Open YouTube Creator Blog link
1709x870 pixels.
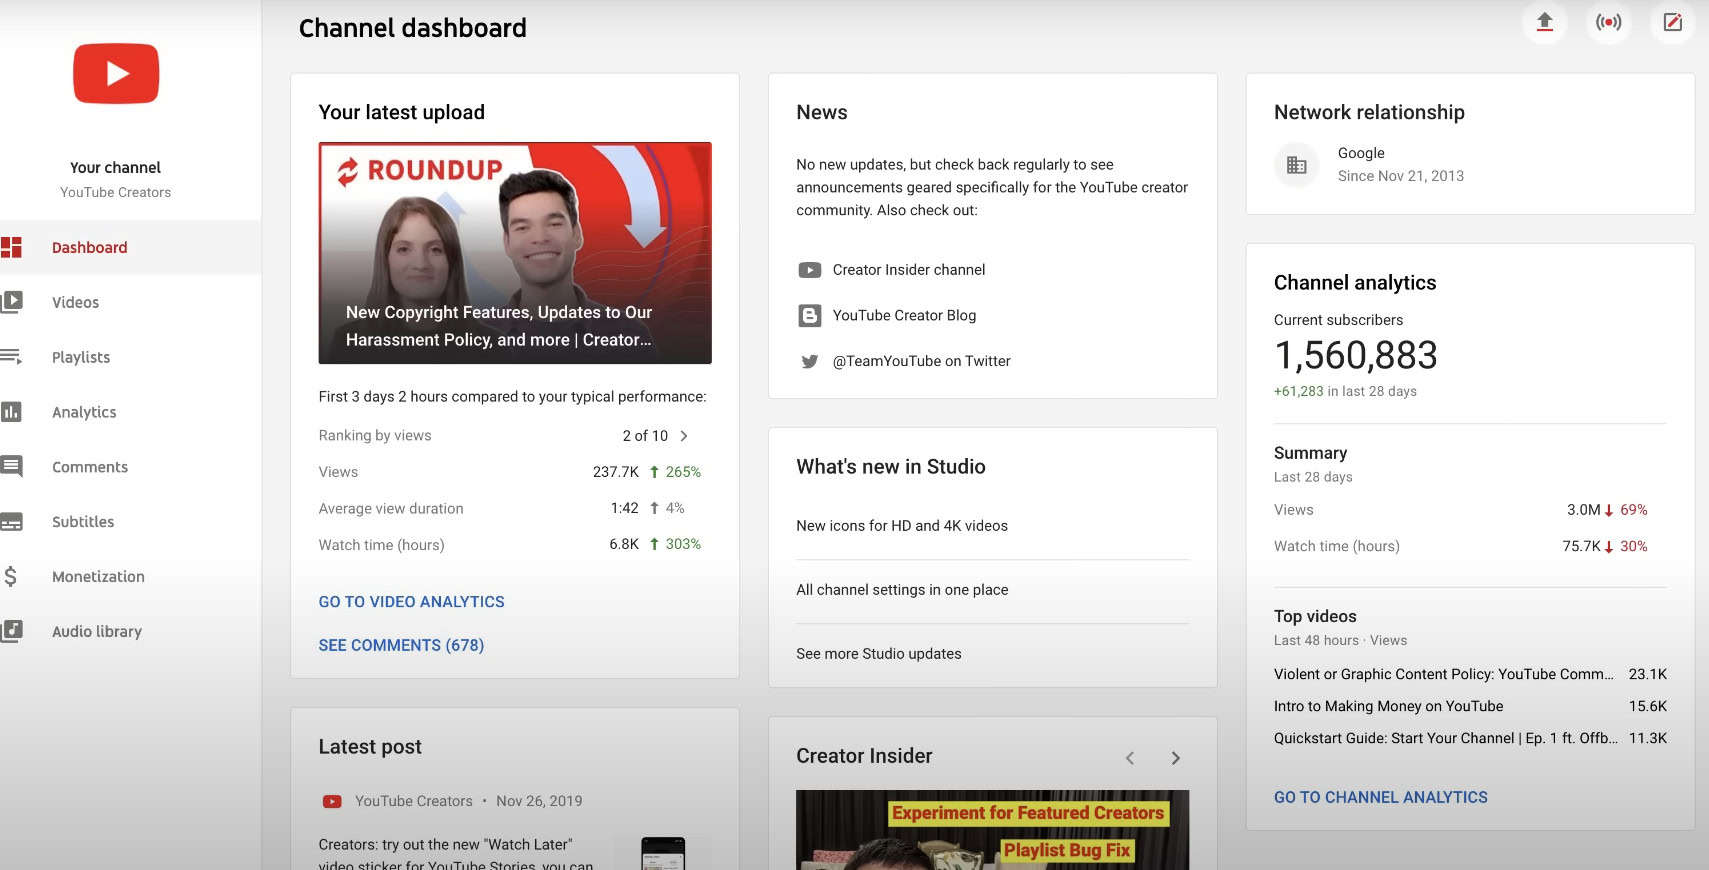point(904,315)
